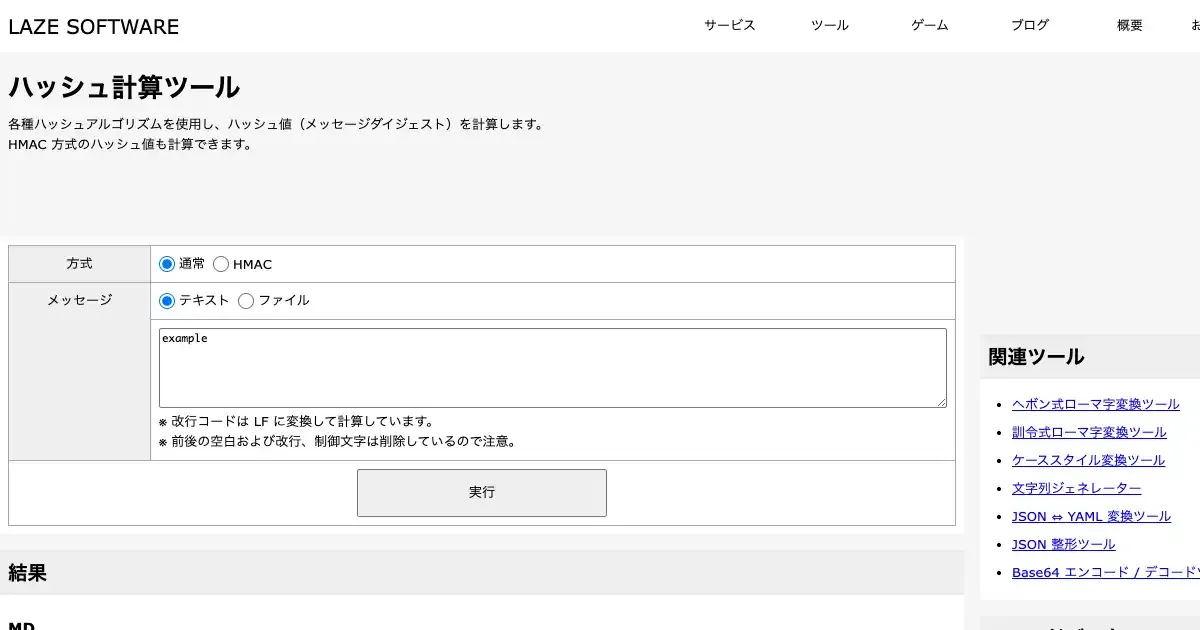
Task: Go to the ゲーム menu item
Action: [929, 26]
